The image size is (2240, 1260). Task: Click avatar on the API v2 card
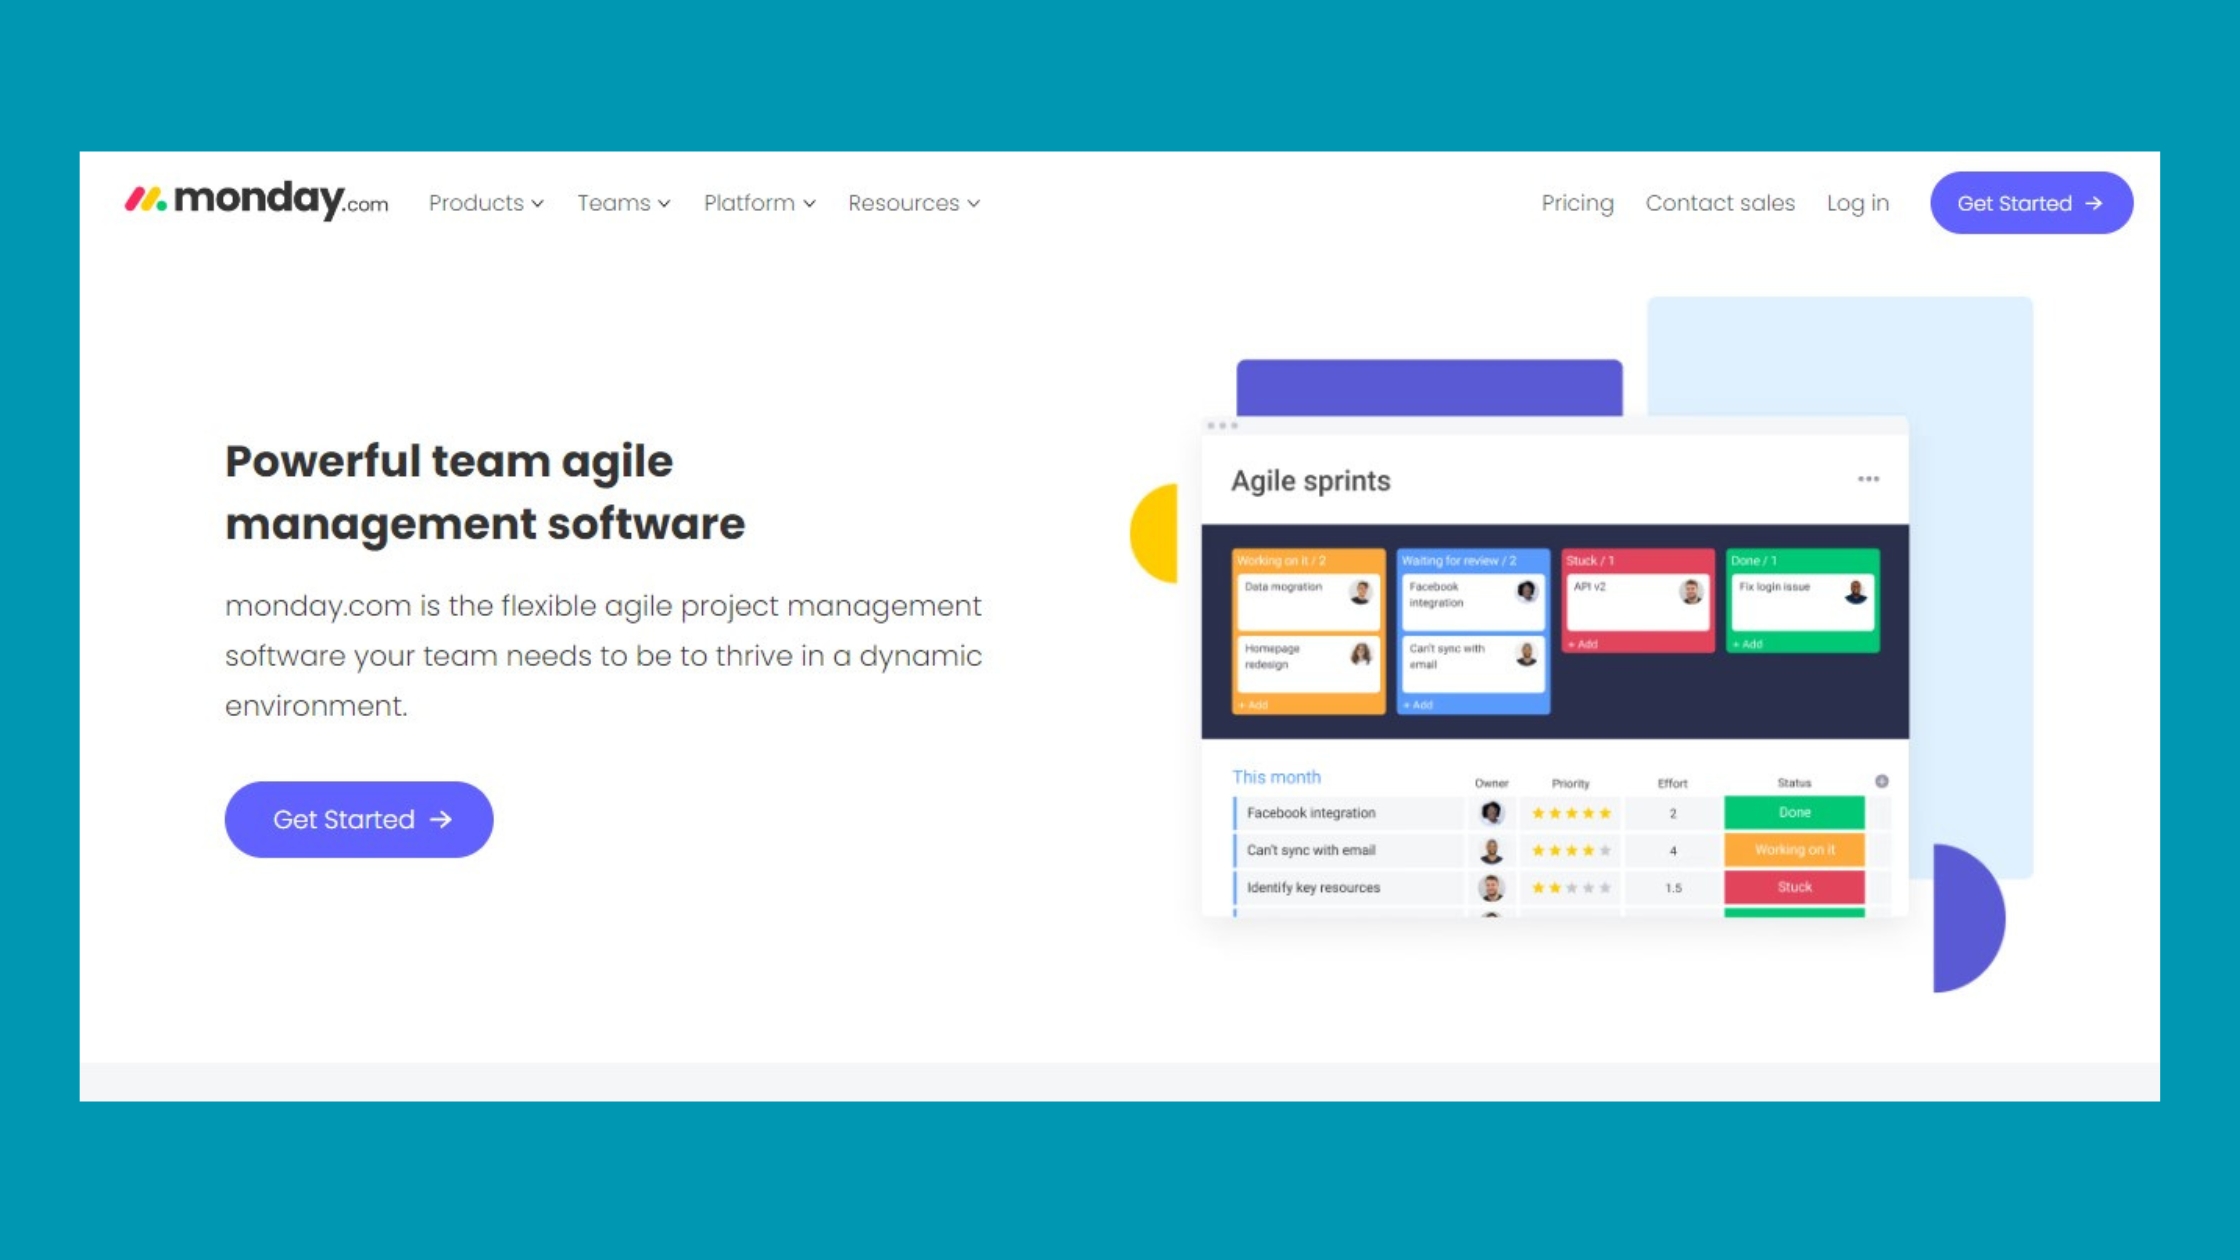[1690, 592]
